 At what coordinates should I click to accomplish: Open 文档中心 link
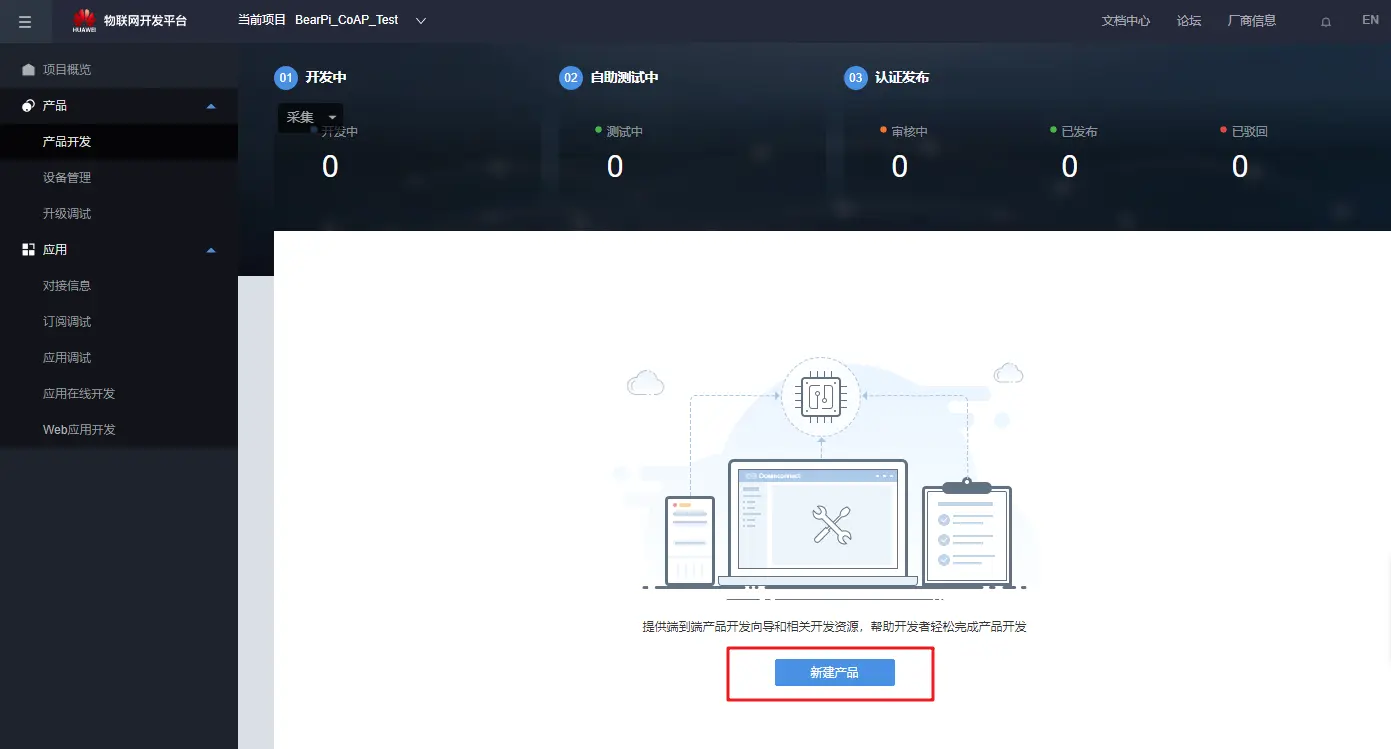pyautogui.click(x=1126, y=21)
